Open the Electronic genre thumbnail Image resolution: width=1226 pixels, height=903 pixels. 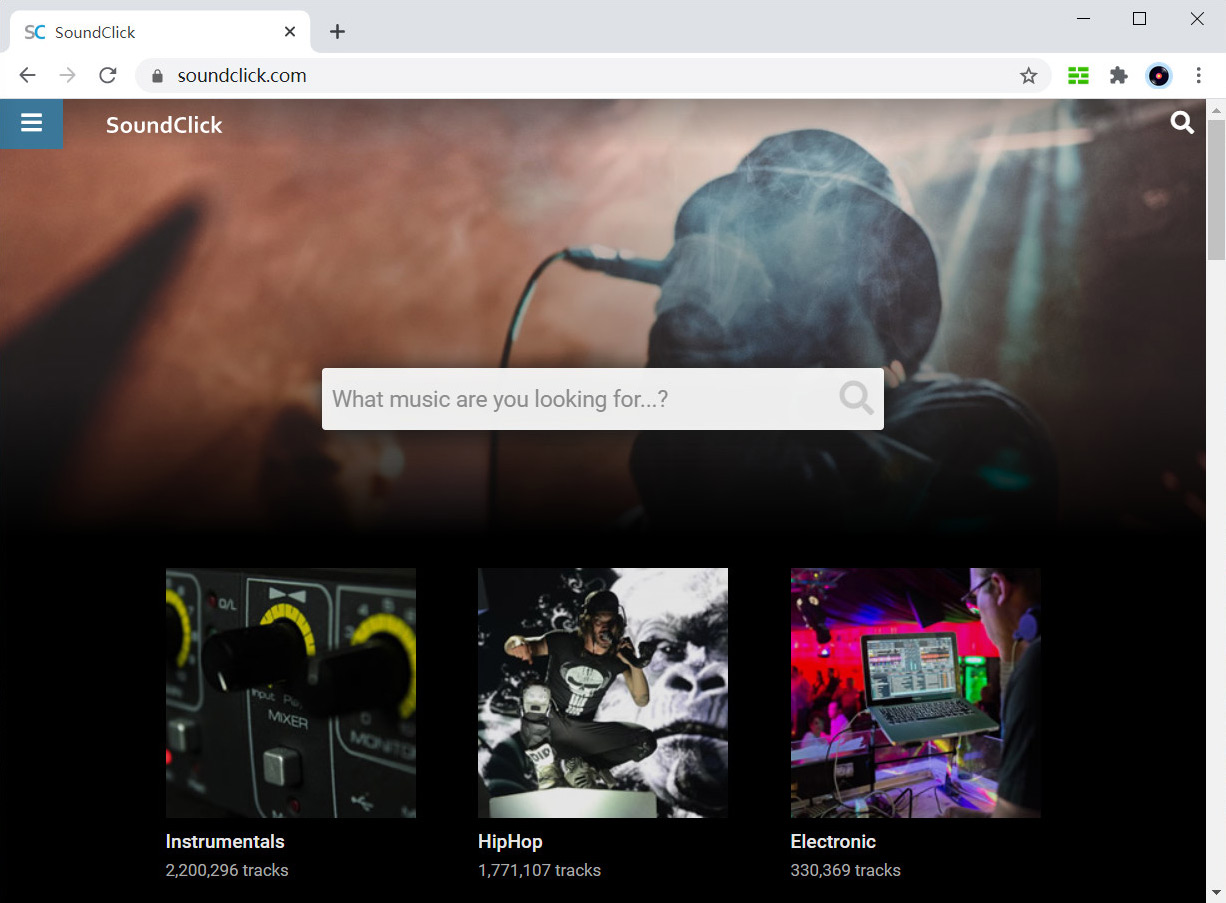tap(915, 693)
